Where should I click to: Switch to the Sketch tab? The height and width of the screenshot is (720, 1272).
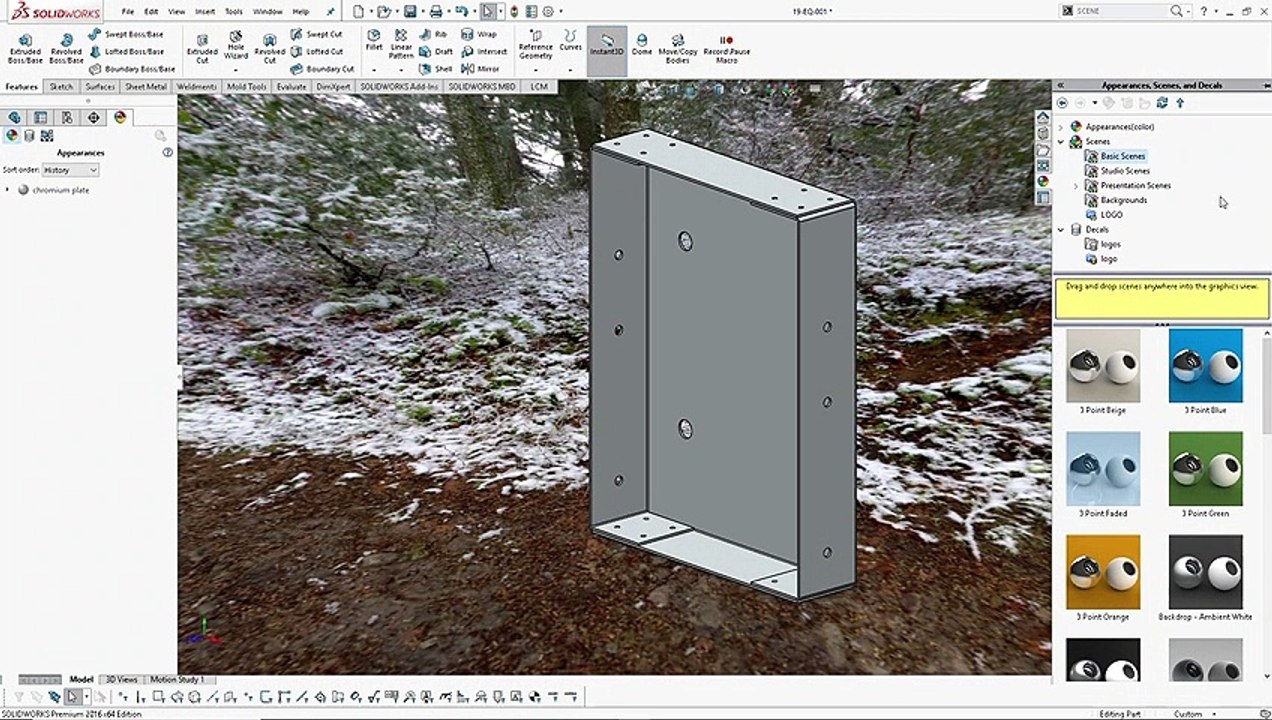click(x=62, y=87)
